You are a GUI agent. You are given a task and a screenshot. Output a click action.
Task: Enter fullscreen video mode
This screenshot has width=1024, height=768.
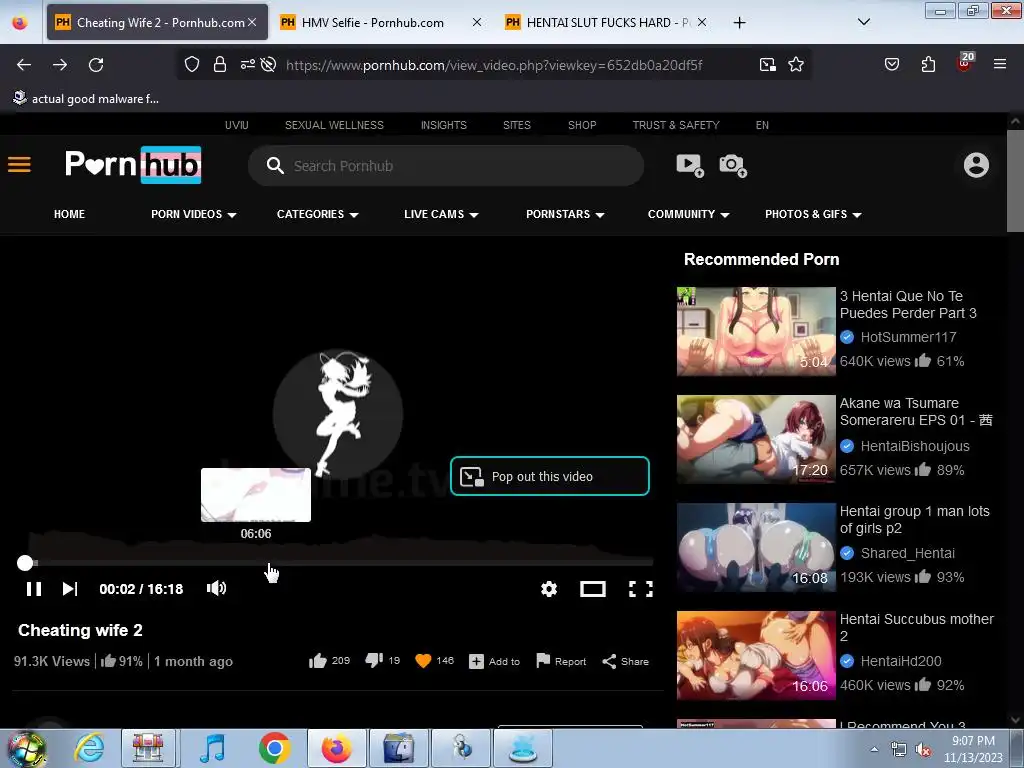click(641, 589)
